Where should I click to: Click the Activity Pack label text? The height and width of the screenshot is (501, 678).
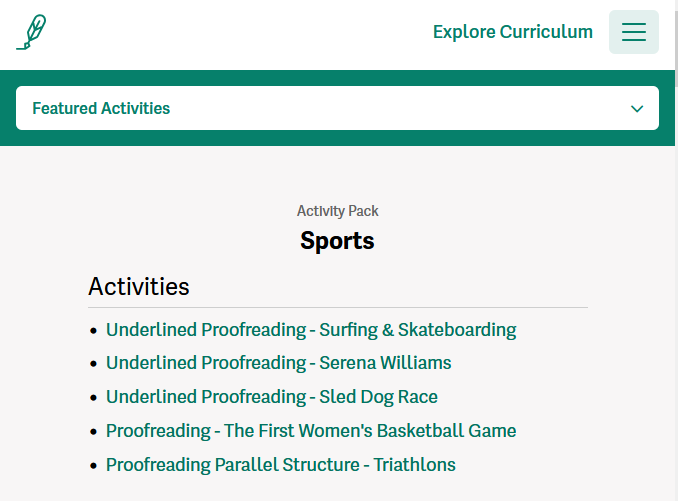pyautogui.click(x=337, y=211)
